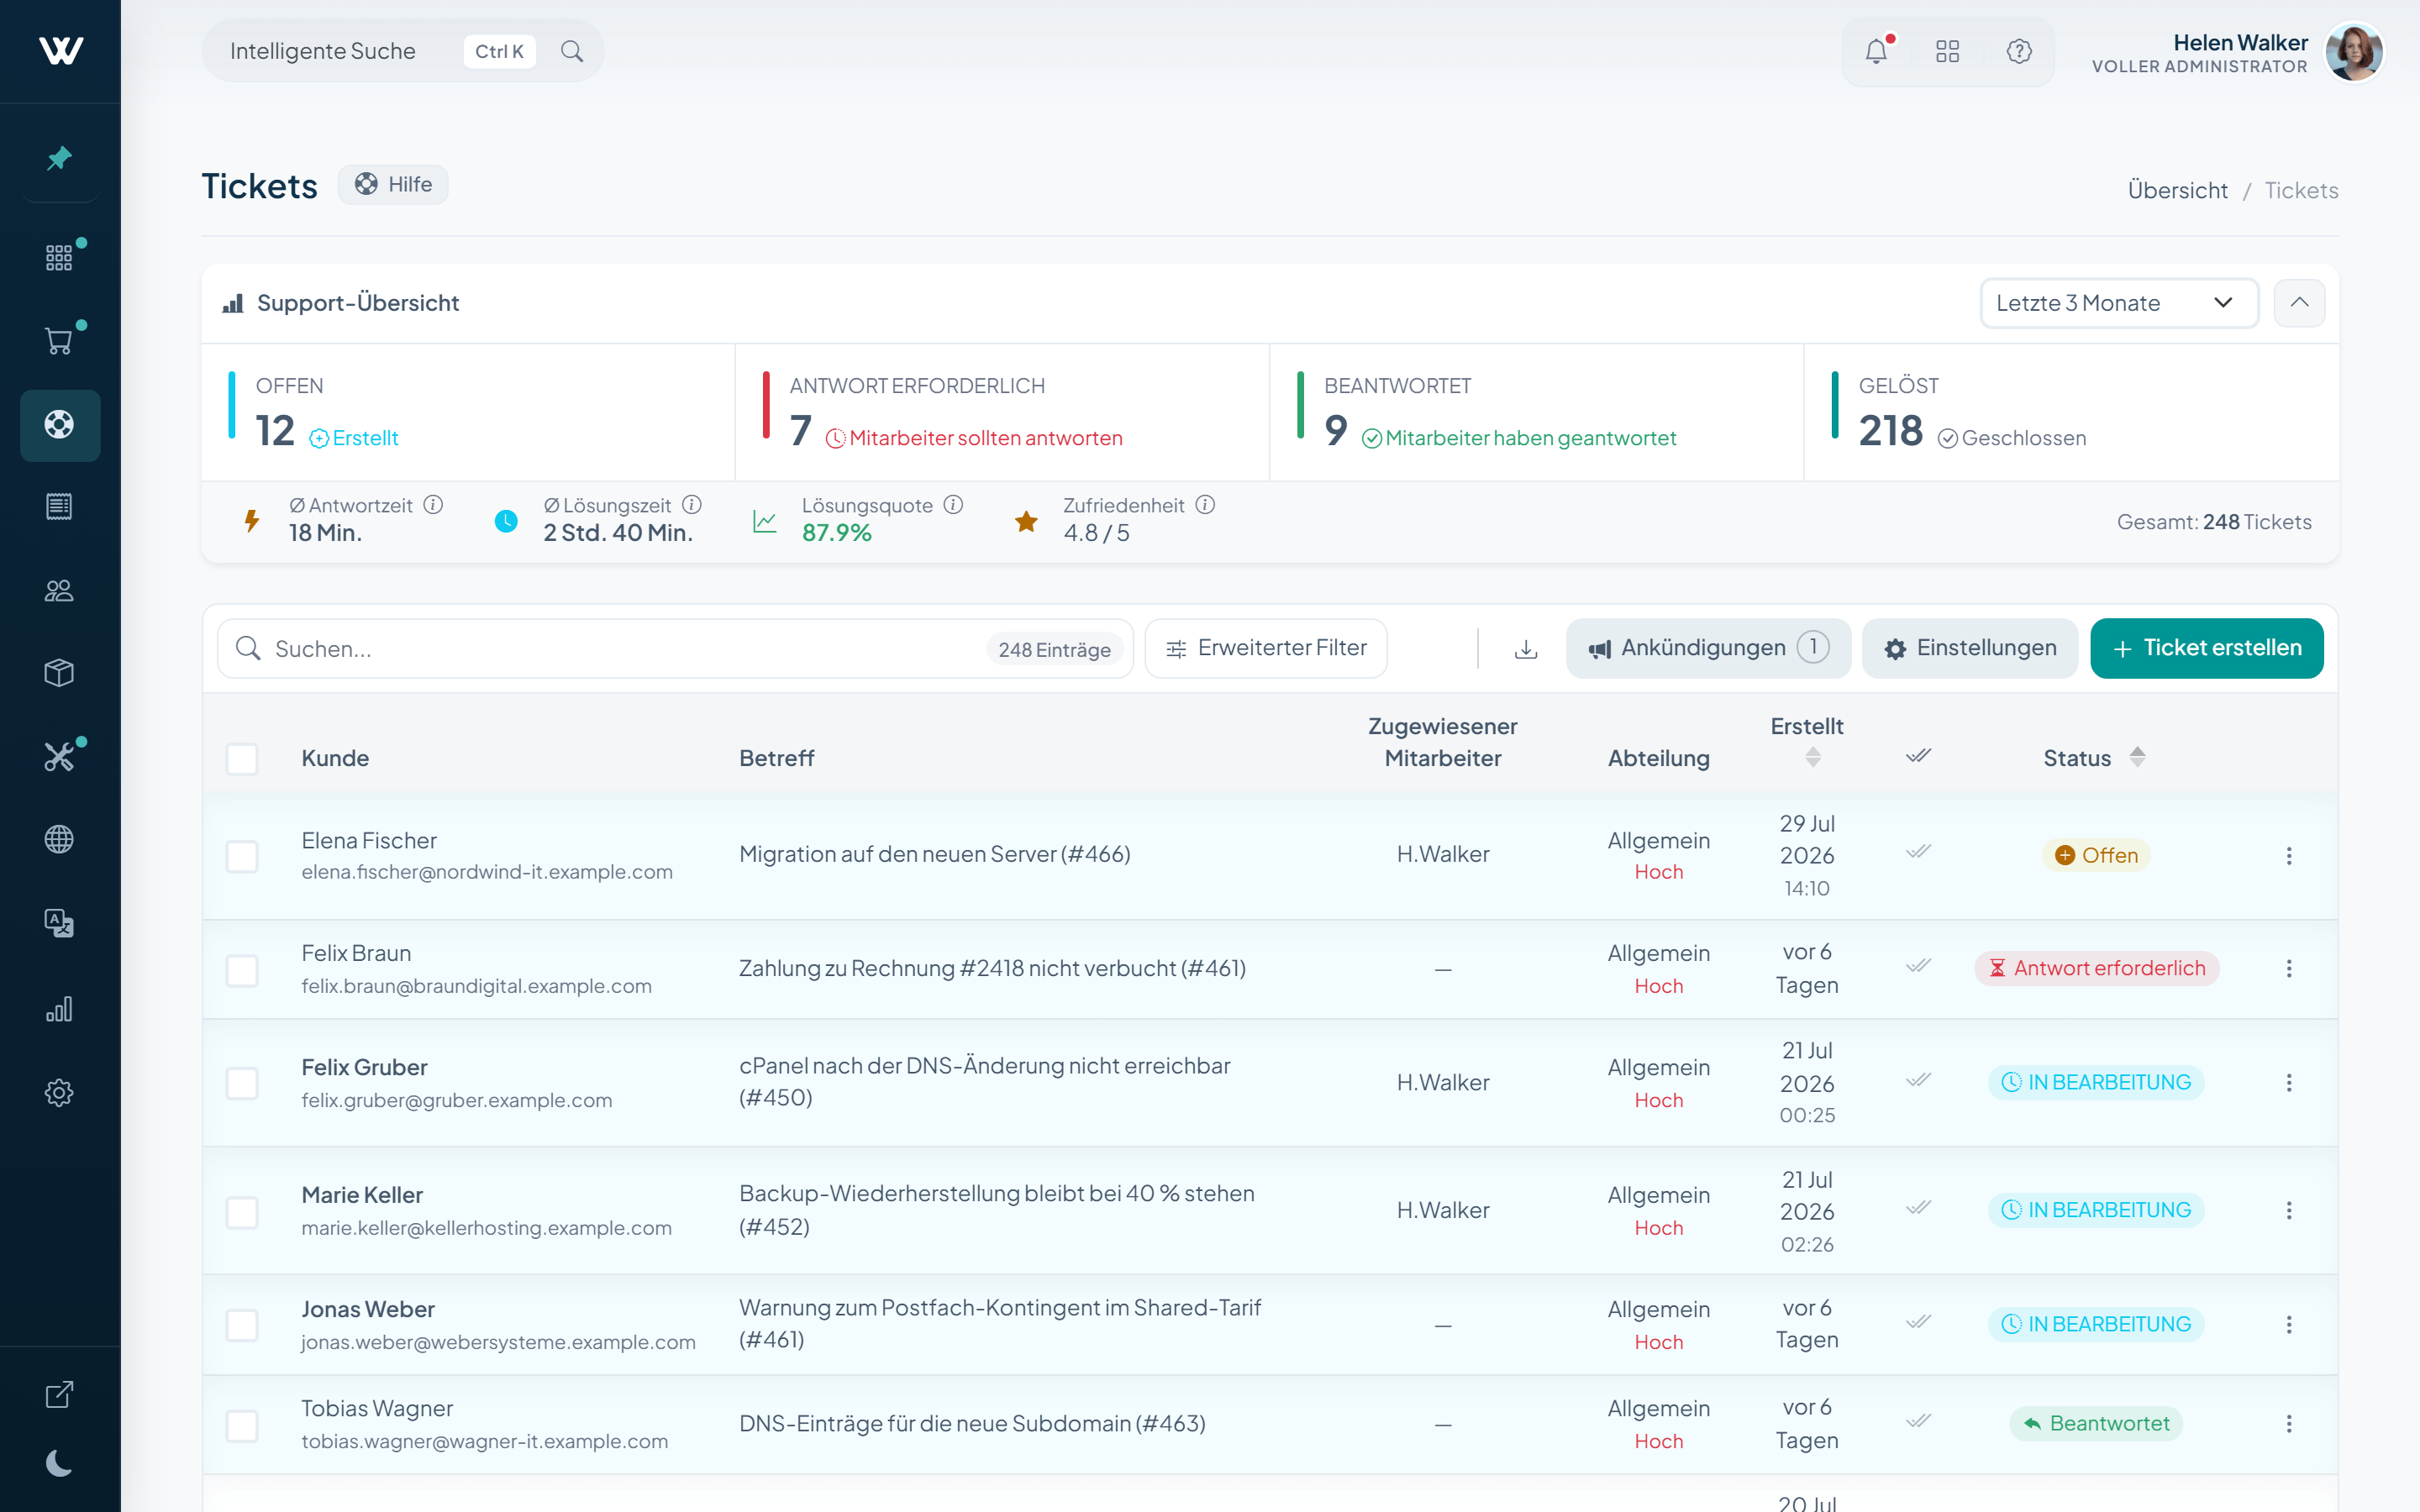Filter by the Gelöst stat card

tap(2071, 413)
